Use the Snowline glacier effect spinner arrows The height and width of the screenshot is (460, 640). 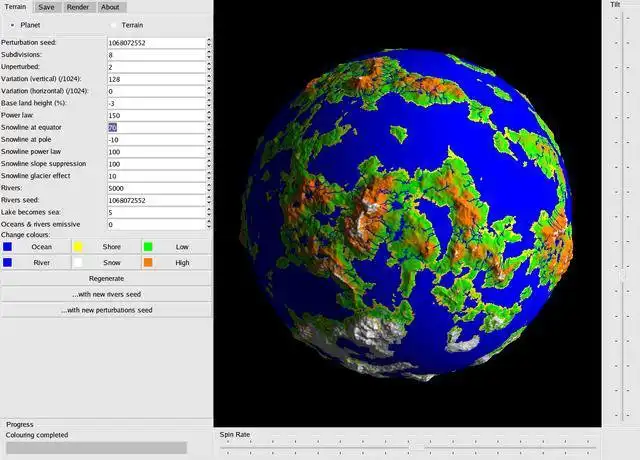click(x=209, y=176)
